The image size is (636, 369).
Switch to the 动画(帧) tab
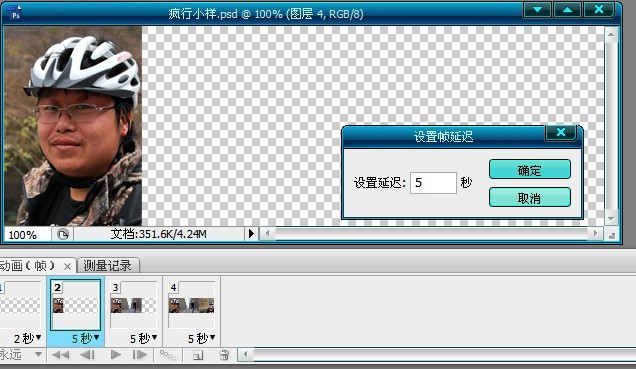pyautogui.click(x=28, y=266)
